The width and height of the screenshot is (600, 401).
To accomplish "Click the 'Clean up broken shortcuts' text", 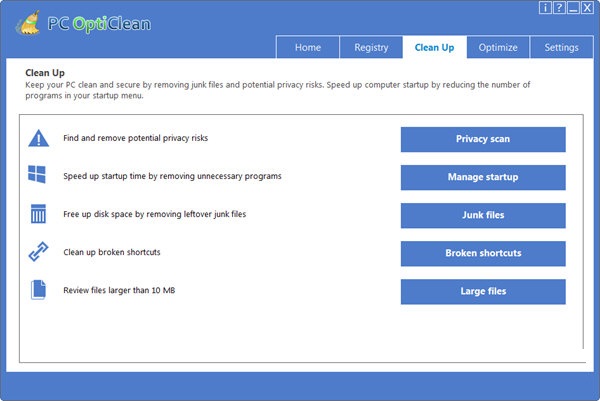I will point(112,252).
